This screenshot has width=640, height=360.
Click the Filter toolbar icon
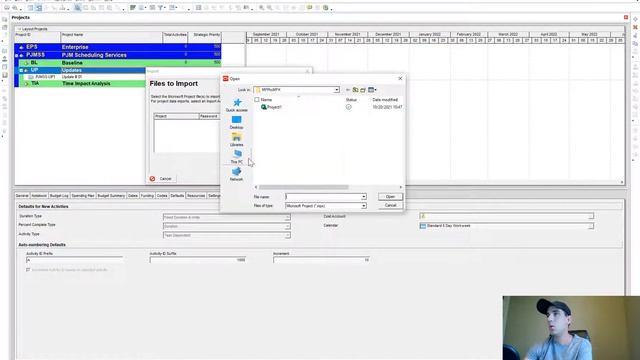[161, 8]
